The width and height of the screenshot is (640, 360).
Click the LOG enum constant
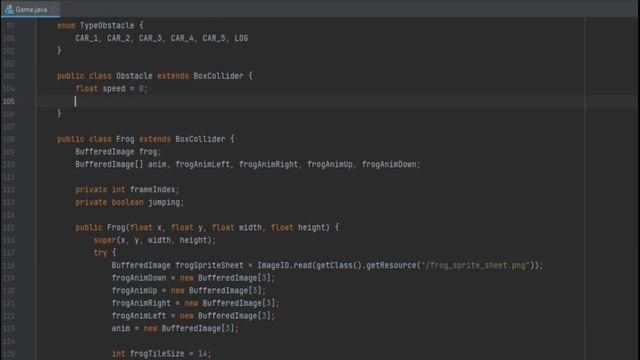tap(241, 38)
